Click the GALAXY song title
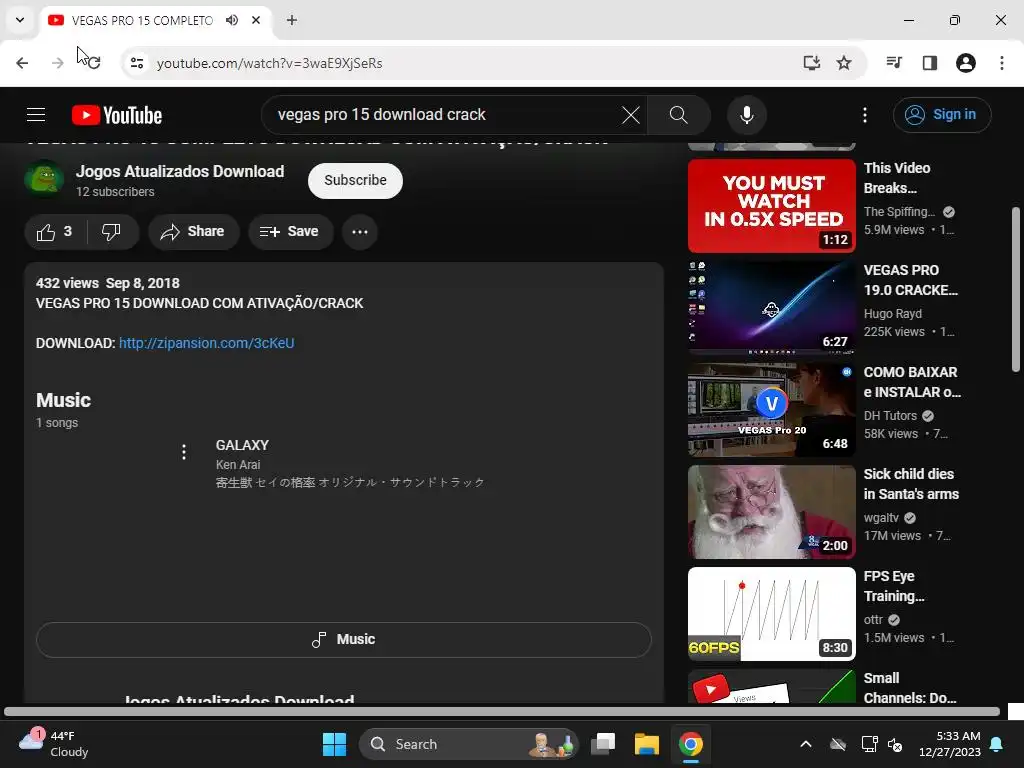This screenshot has height=768, width=1024. tap(242, 445)
